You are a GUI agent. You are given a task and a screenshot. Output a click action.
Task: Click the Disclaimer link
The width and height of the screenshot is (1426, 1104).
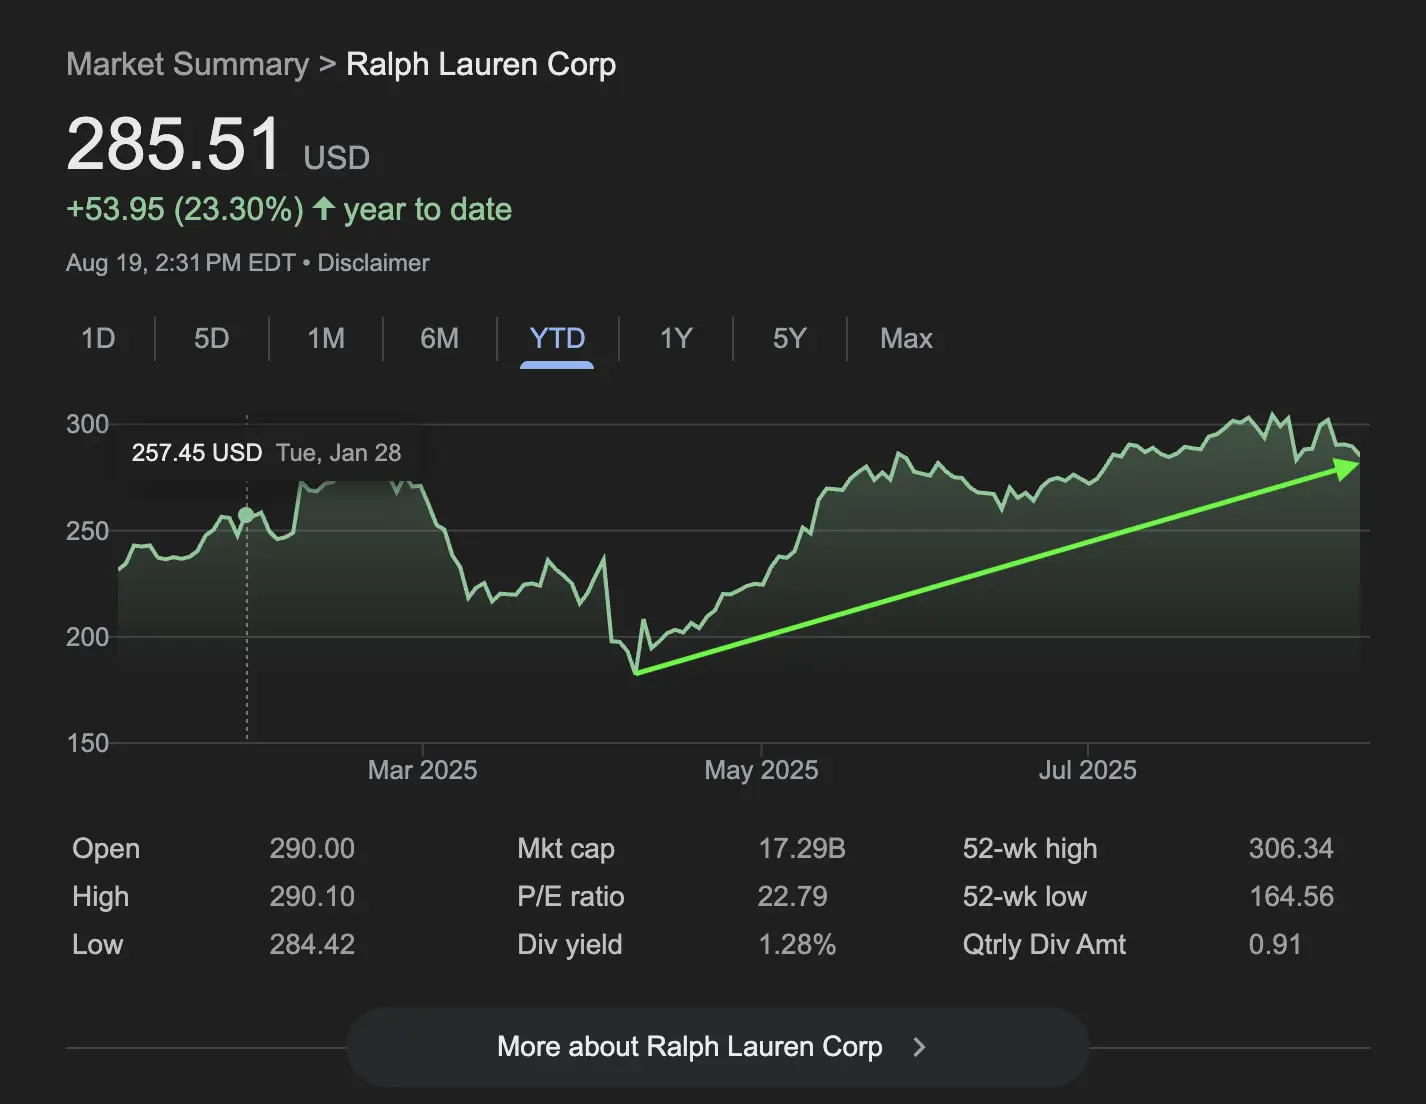(x=373, y=263)
